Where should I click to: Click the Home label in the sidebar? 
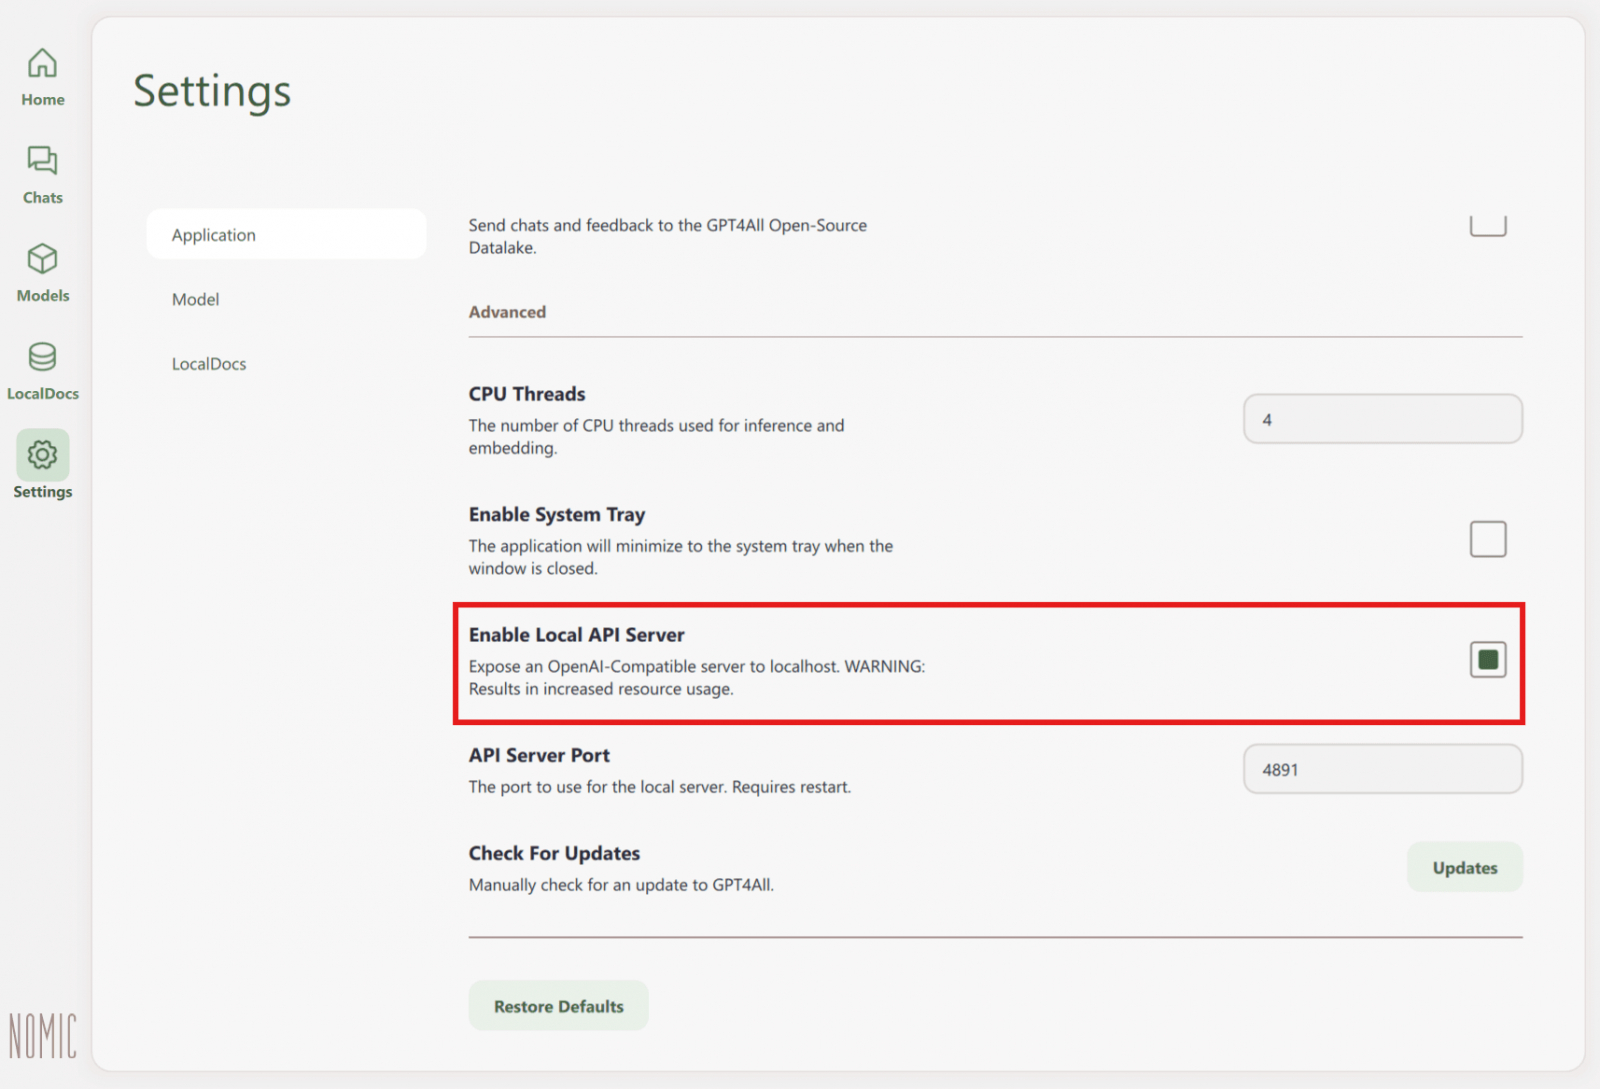[43, 100]
